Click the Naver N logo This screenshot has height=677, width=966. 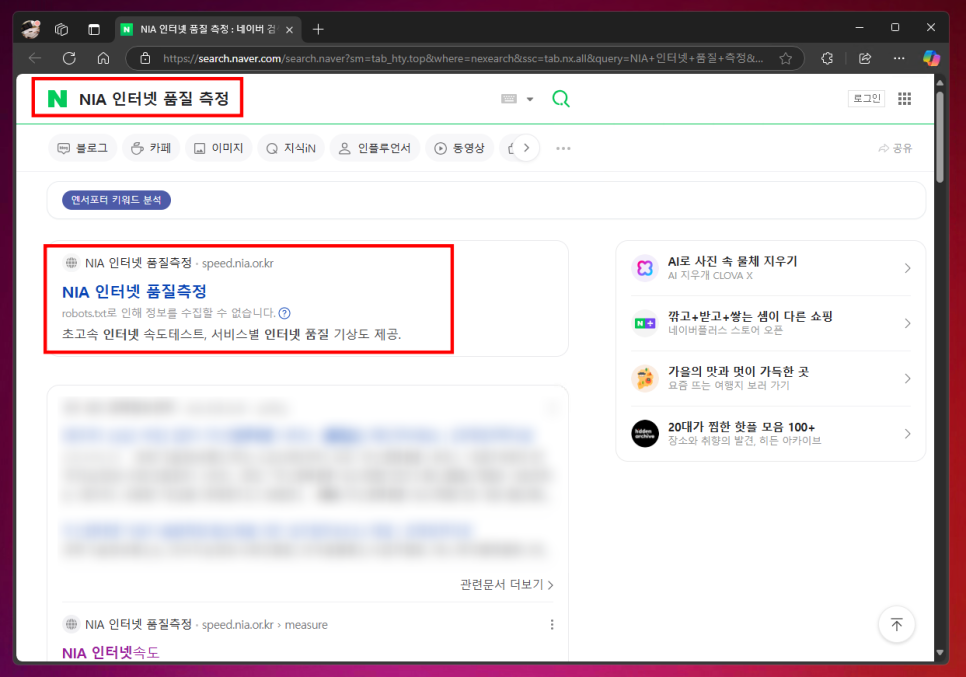pos(57,99)
